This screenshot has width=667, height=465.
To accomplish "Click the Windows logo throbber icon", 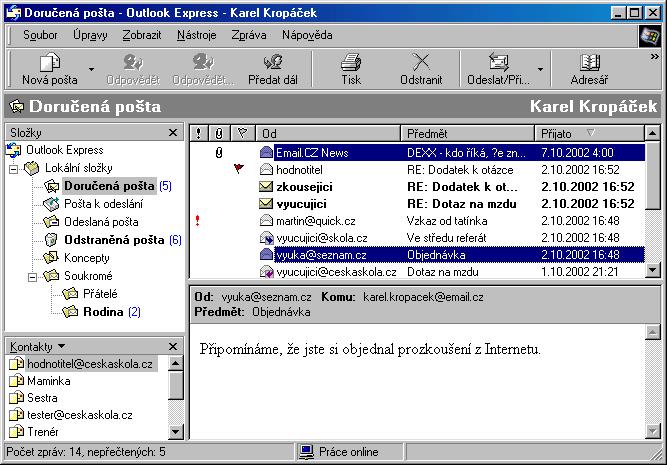I will 649,36.
